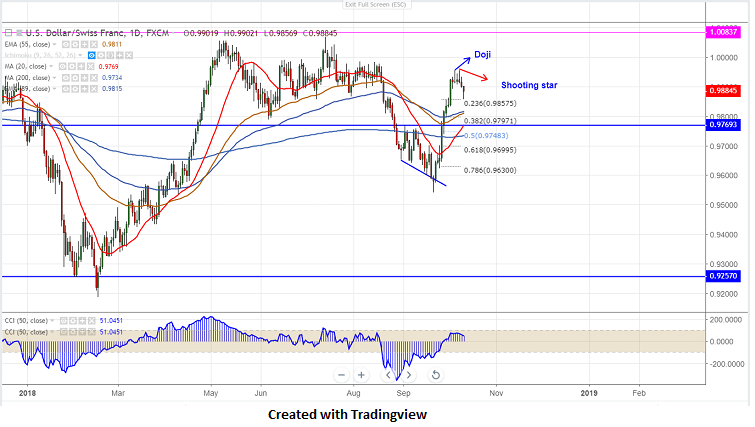Click Fibonacci 0.382(0.97971) level label

tap(490, 121)
